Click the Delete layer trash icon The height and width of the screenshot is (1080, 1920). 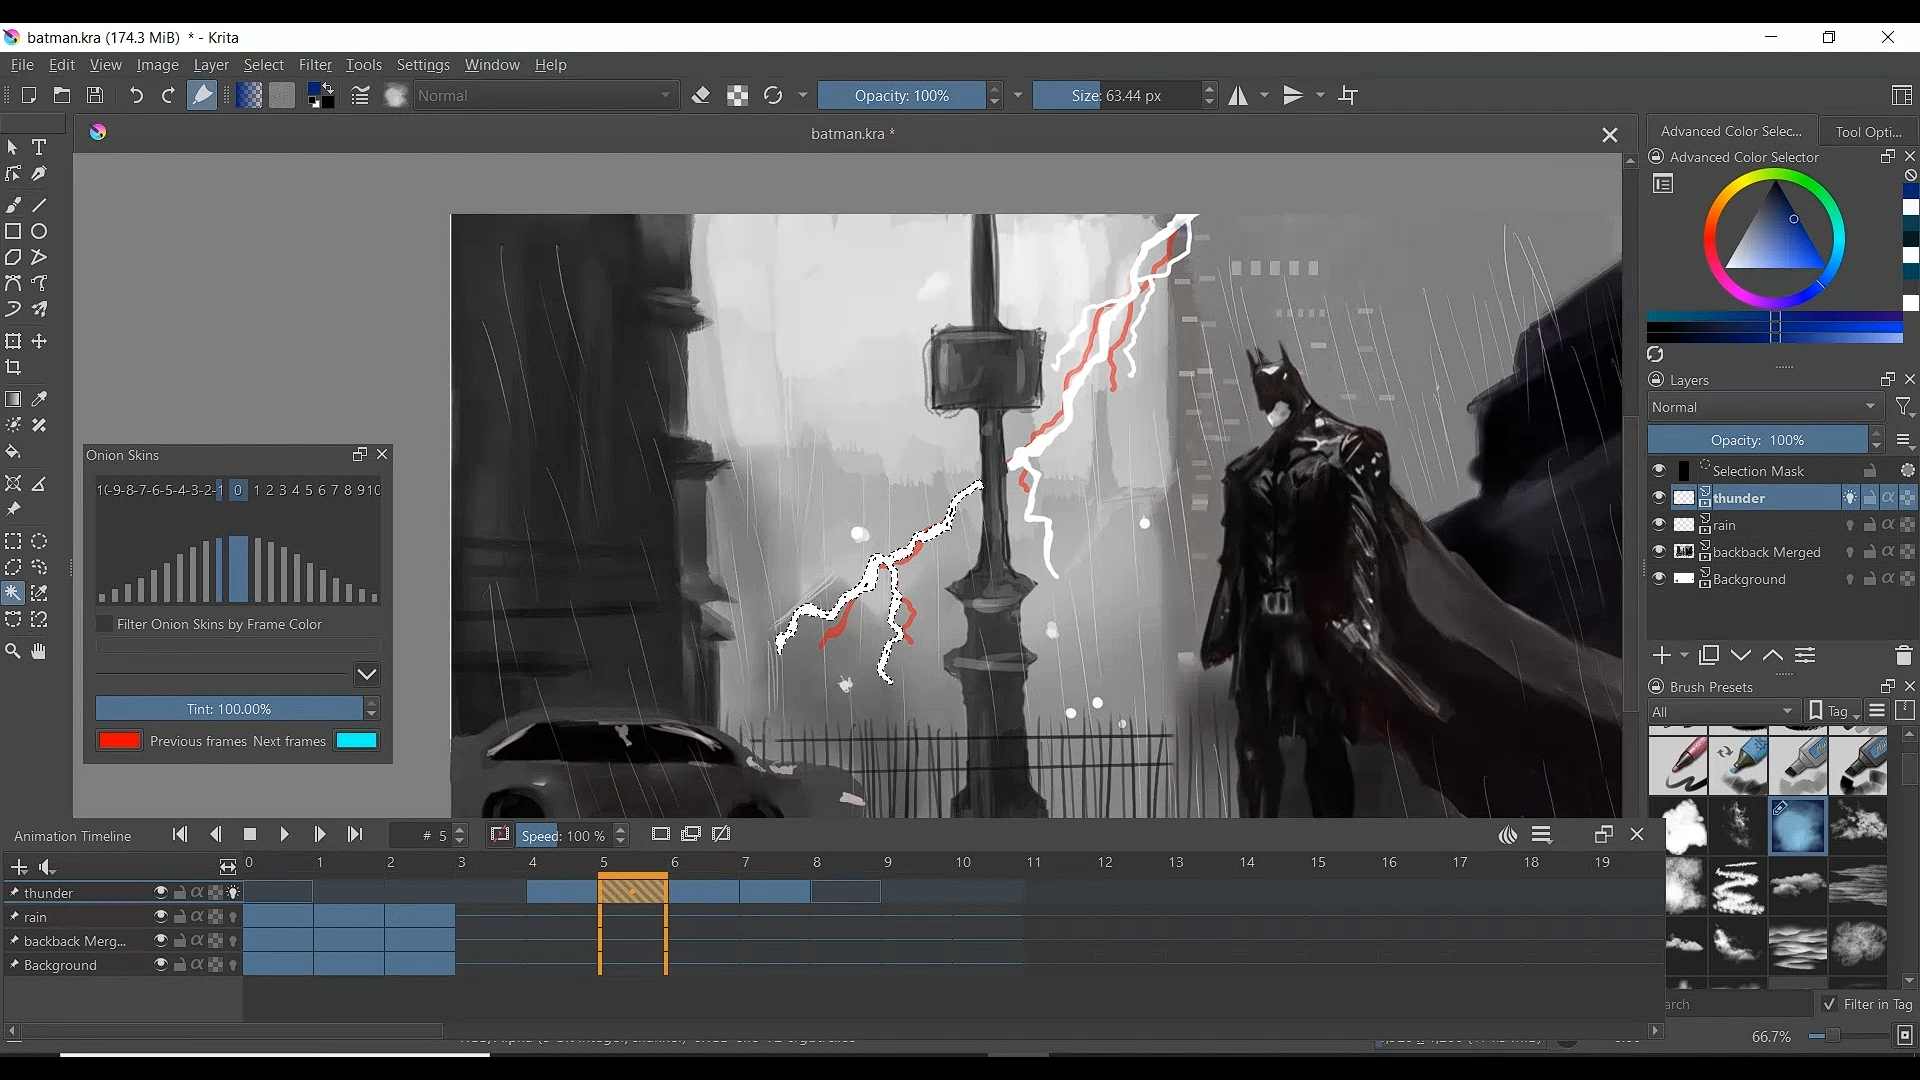tap(1904, 656)
